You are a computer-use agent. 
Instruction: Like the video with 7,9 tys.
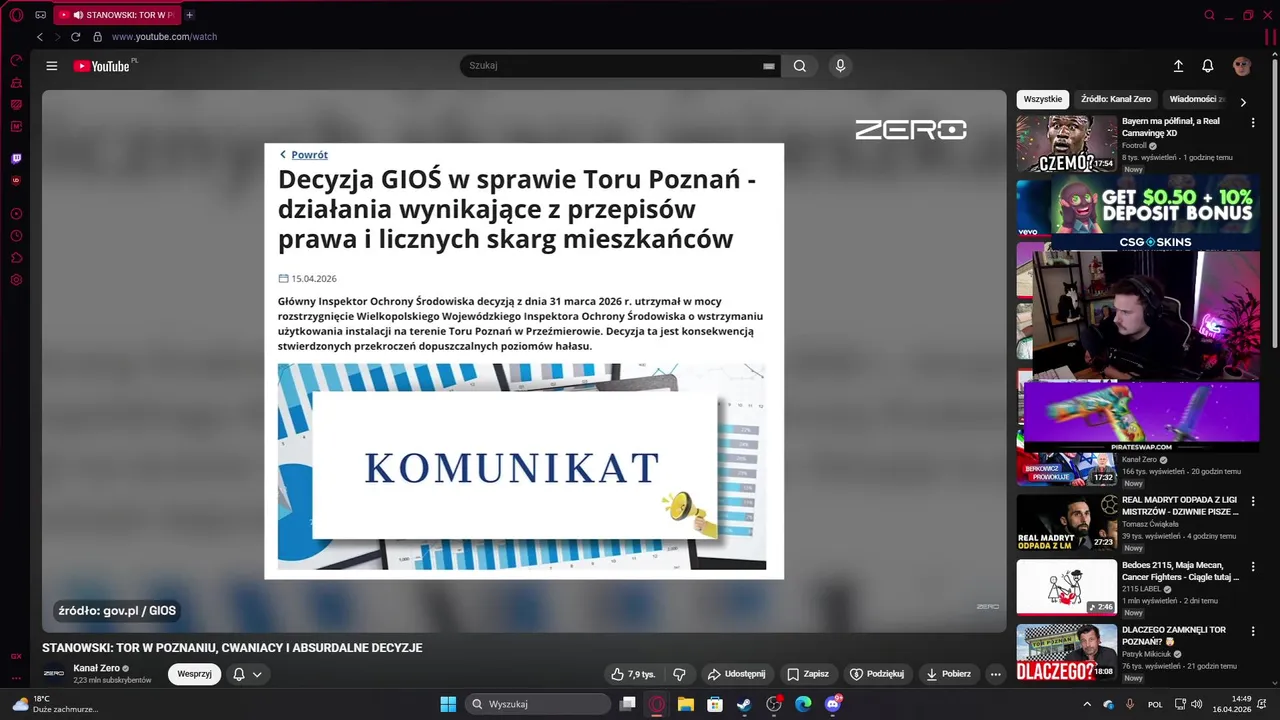[633, 674]
